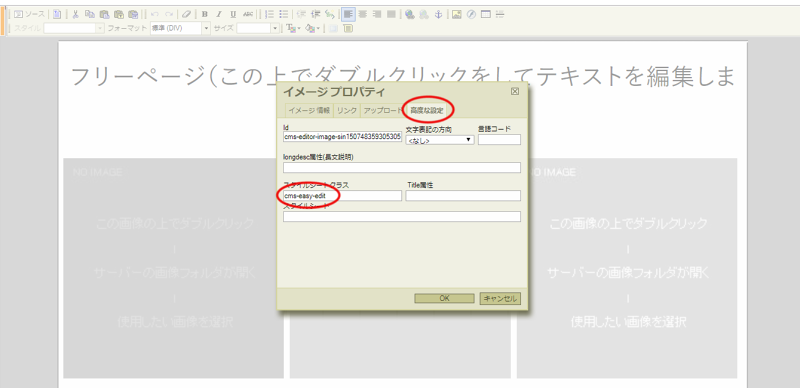Click the ソース (Source) toolbar button
Screen dimensions: 800x388
(29, 14)
